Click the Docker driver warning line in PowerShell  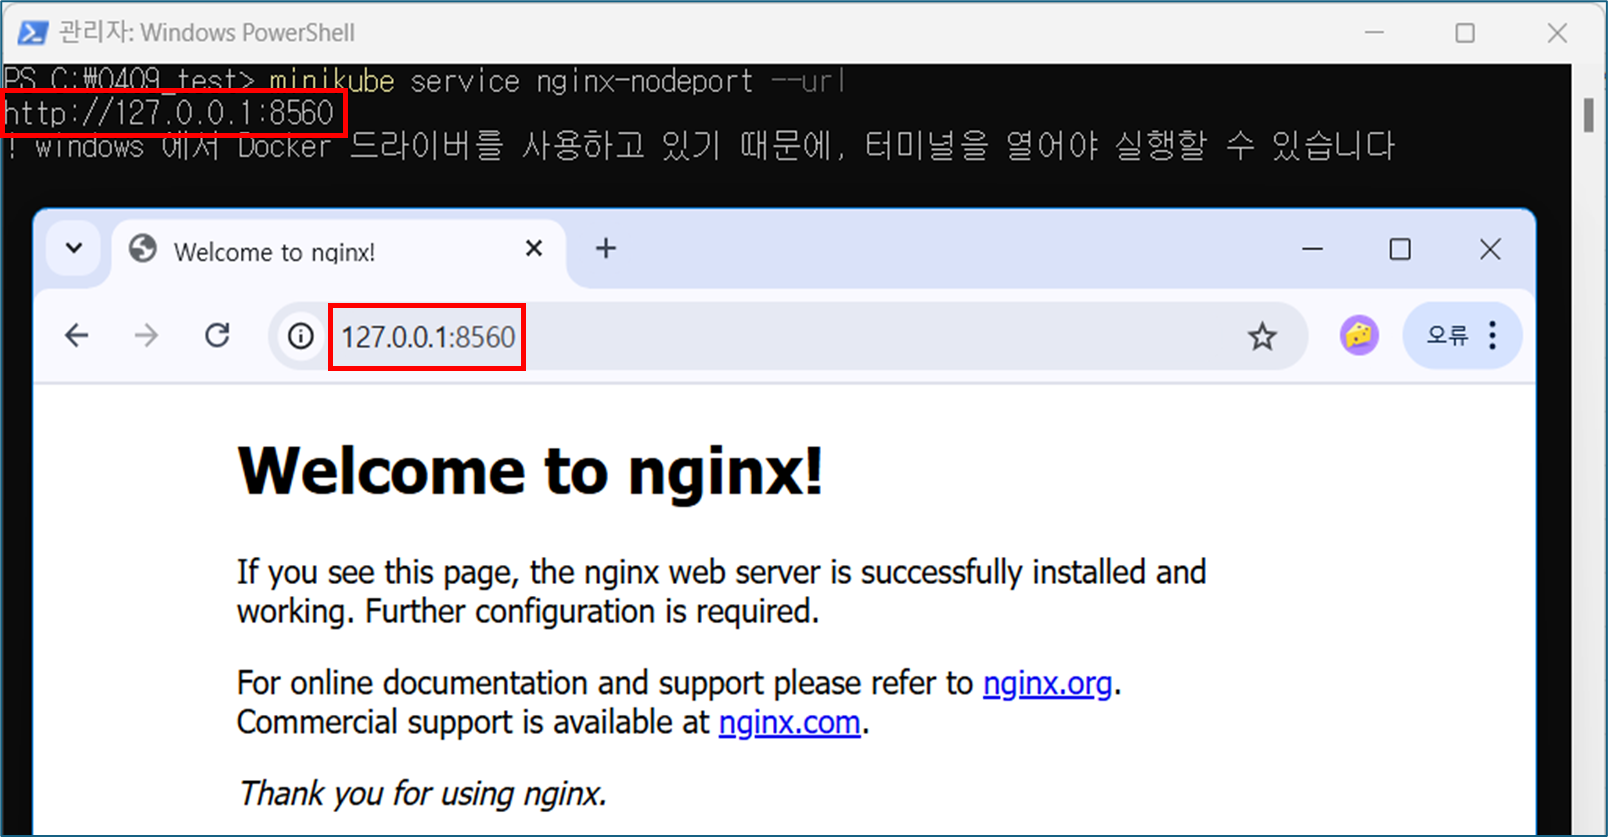[700, 147]
